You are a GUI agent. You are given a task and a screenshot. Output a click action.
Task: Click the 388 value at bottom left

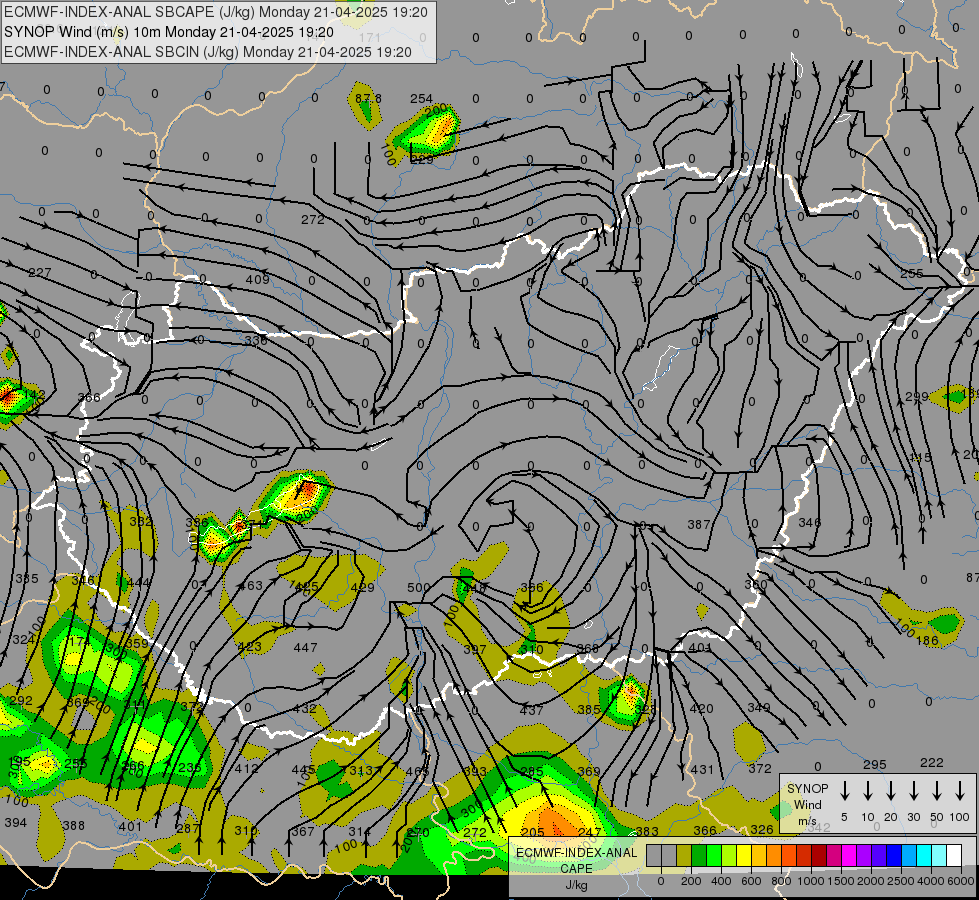[x=73, y=826]
